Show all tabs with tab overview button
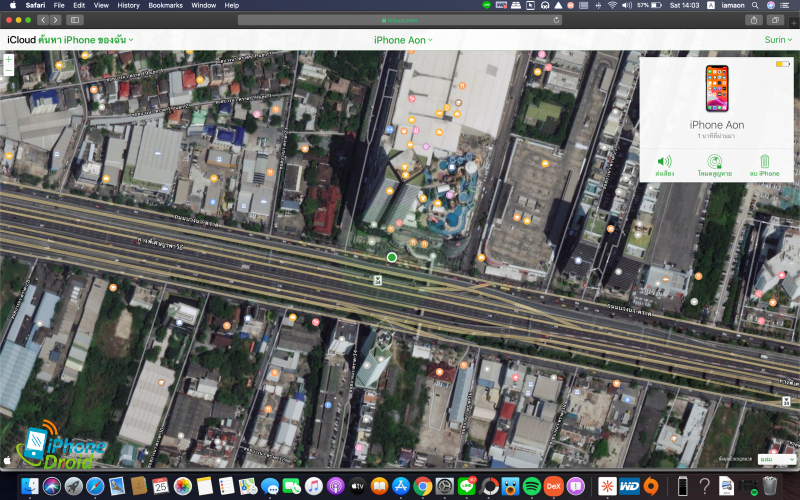This screenshot has width=800, height=500. pyautogui.click(x=776, y=20)
